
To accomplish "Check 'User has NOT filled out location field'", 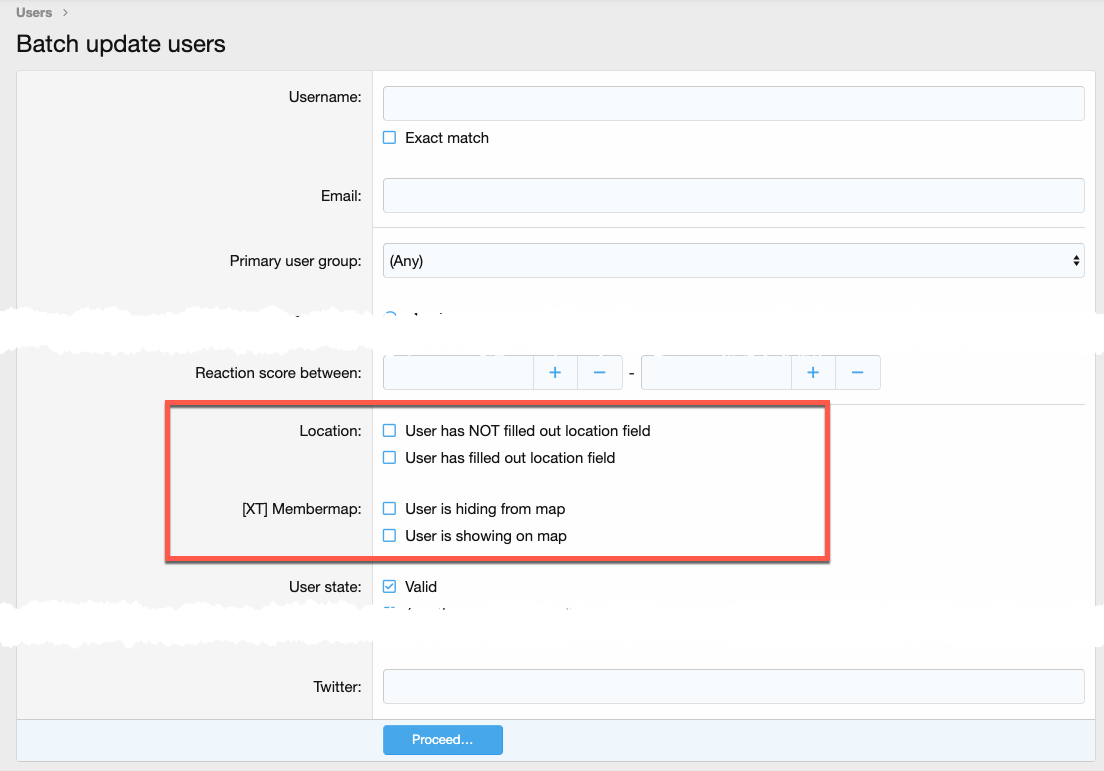I will [390, 431].
